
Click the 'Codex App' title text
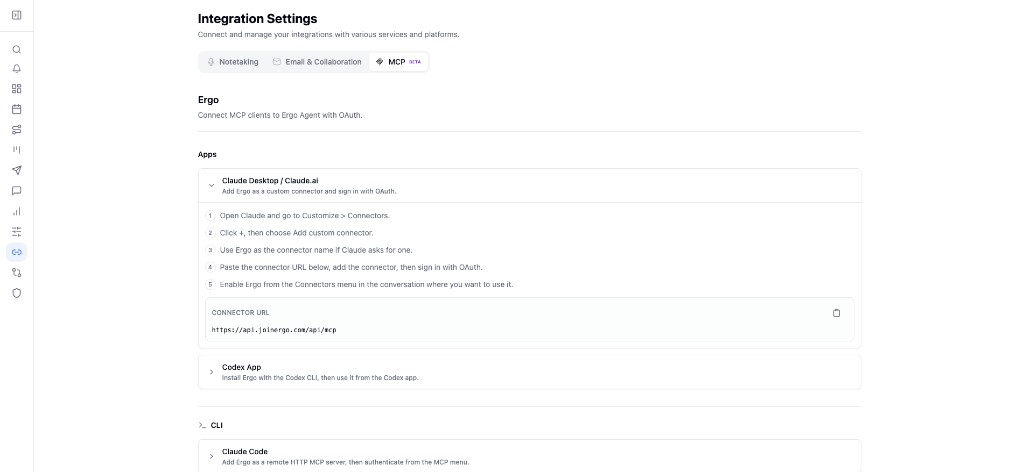242,367
